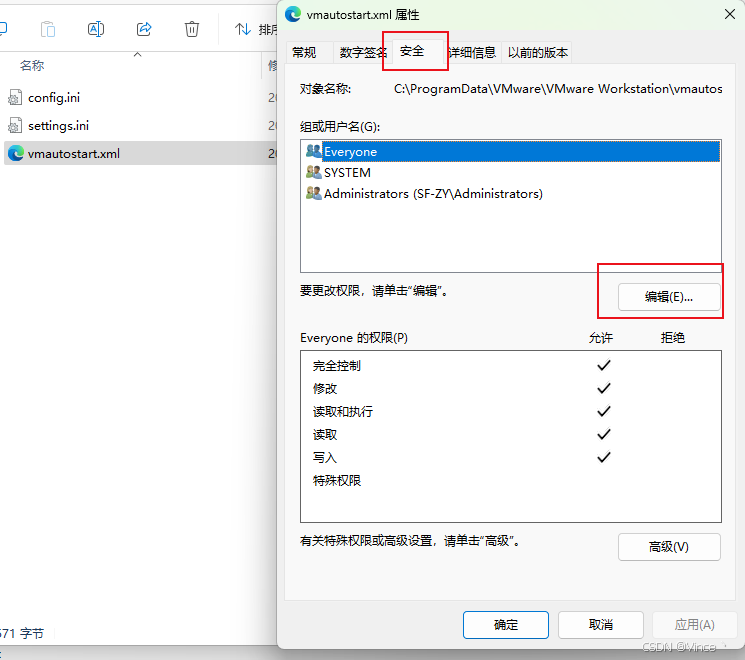745x660 pixels.
Task: Close the vmautostart.xml properties dialog
Action: (x=730, y=14)
